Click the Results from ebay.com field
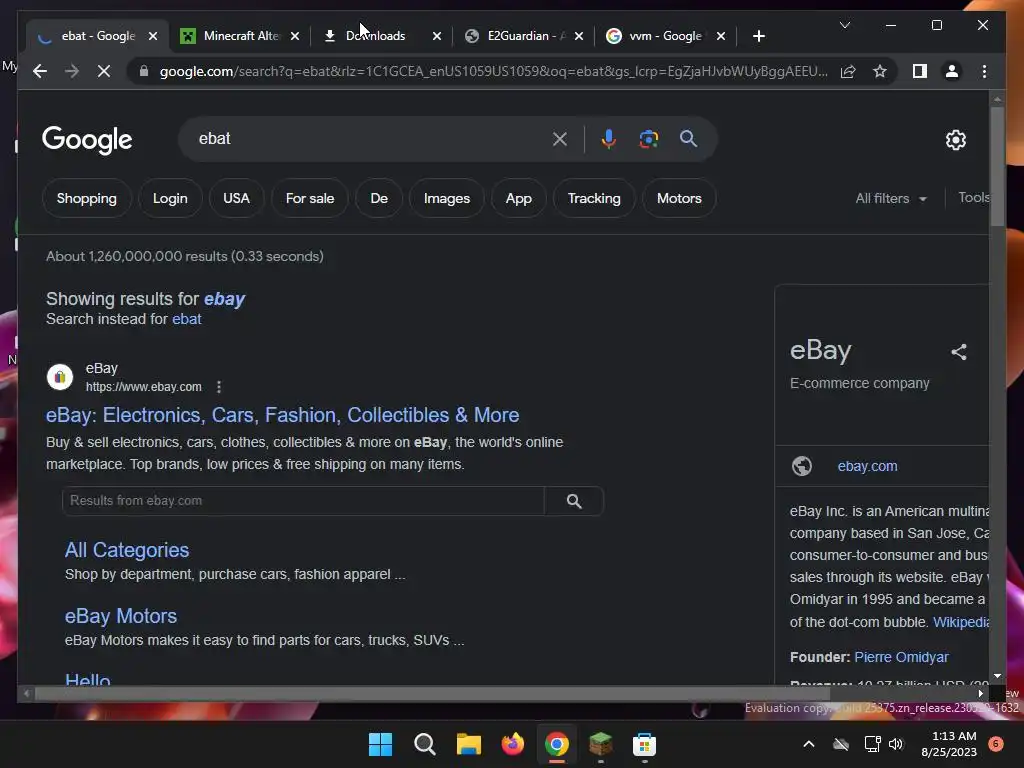Image resolution: width=1024 pixels, height=768 pixels. point(303,501)
